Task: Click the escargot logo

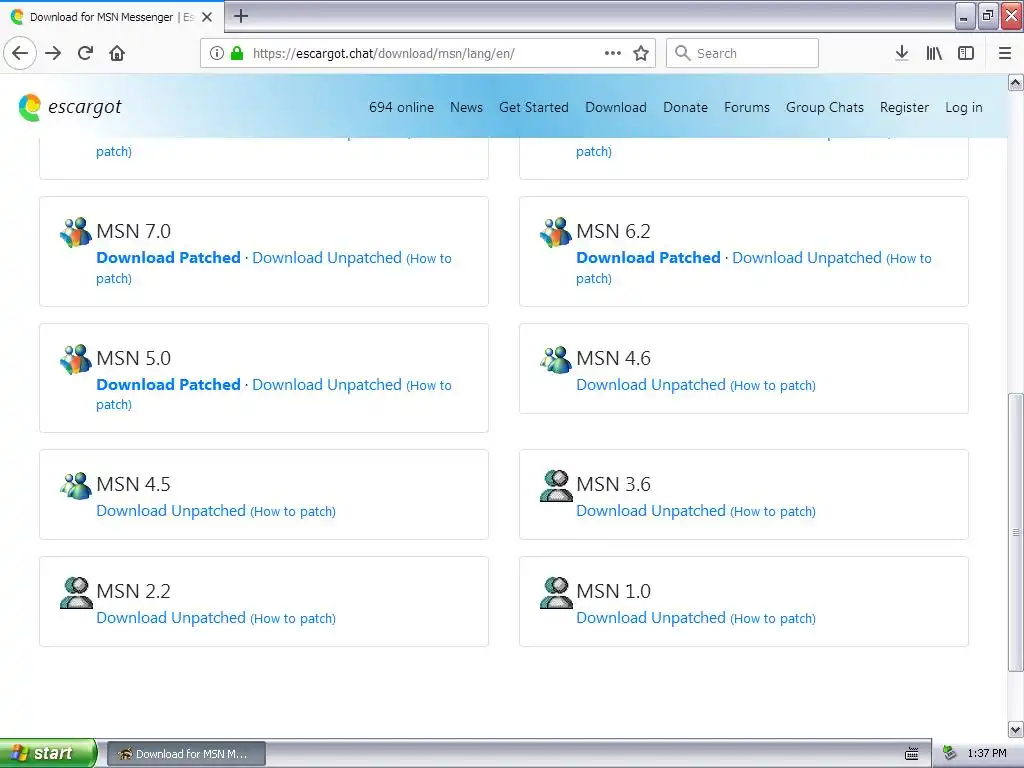Action: coord(70,107)
